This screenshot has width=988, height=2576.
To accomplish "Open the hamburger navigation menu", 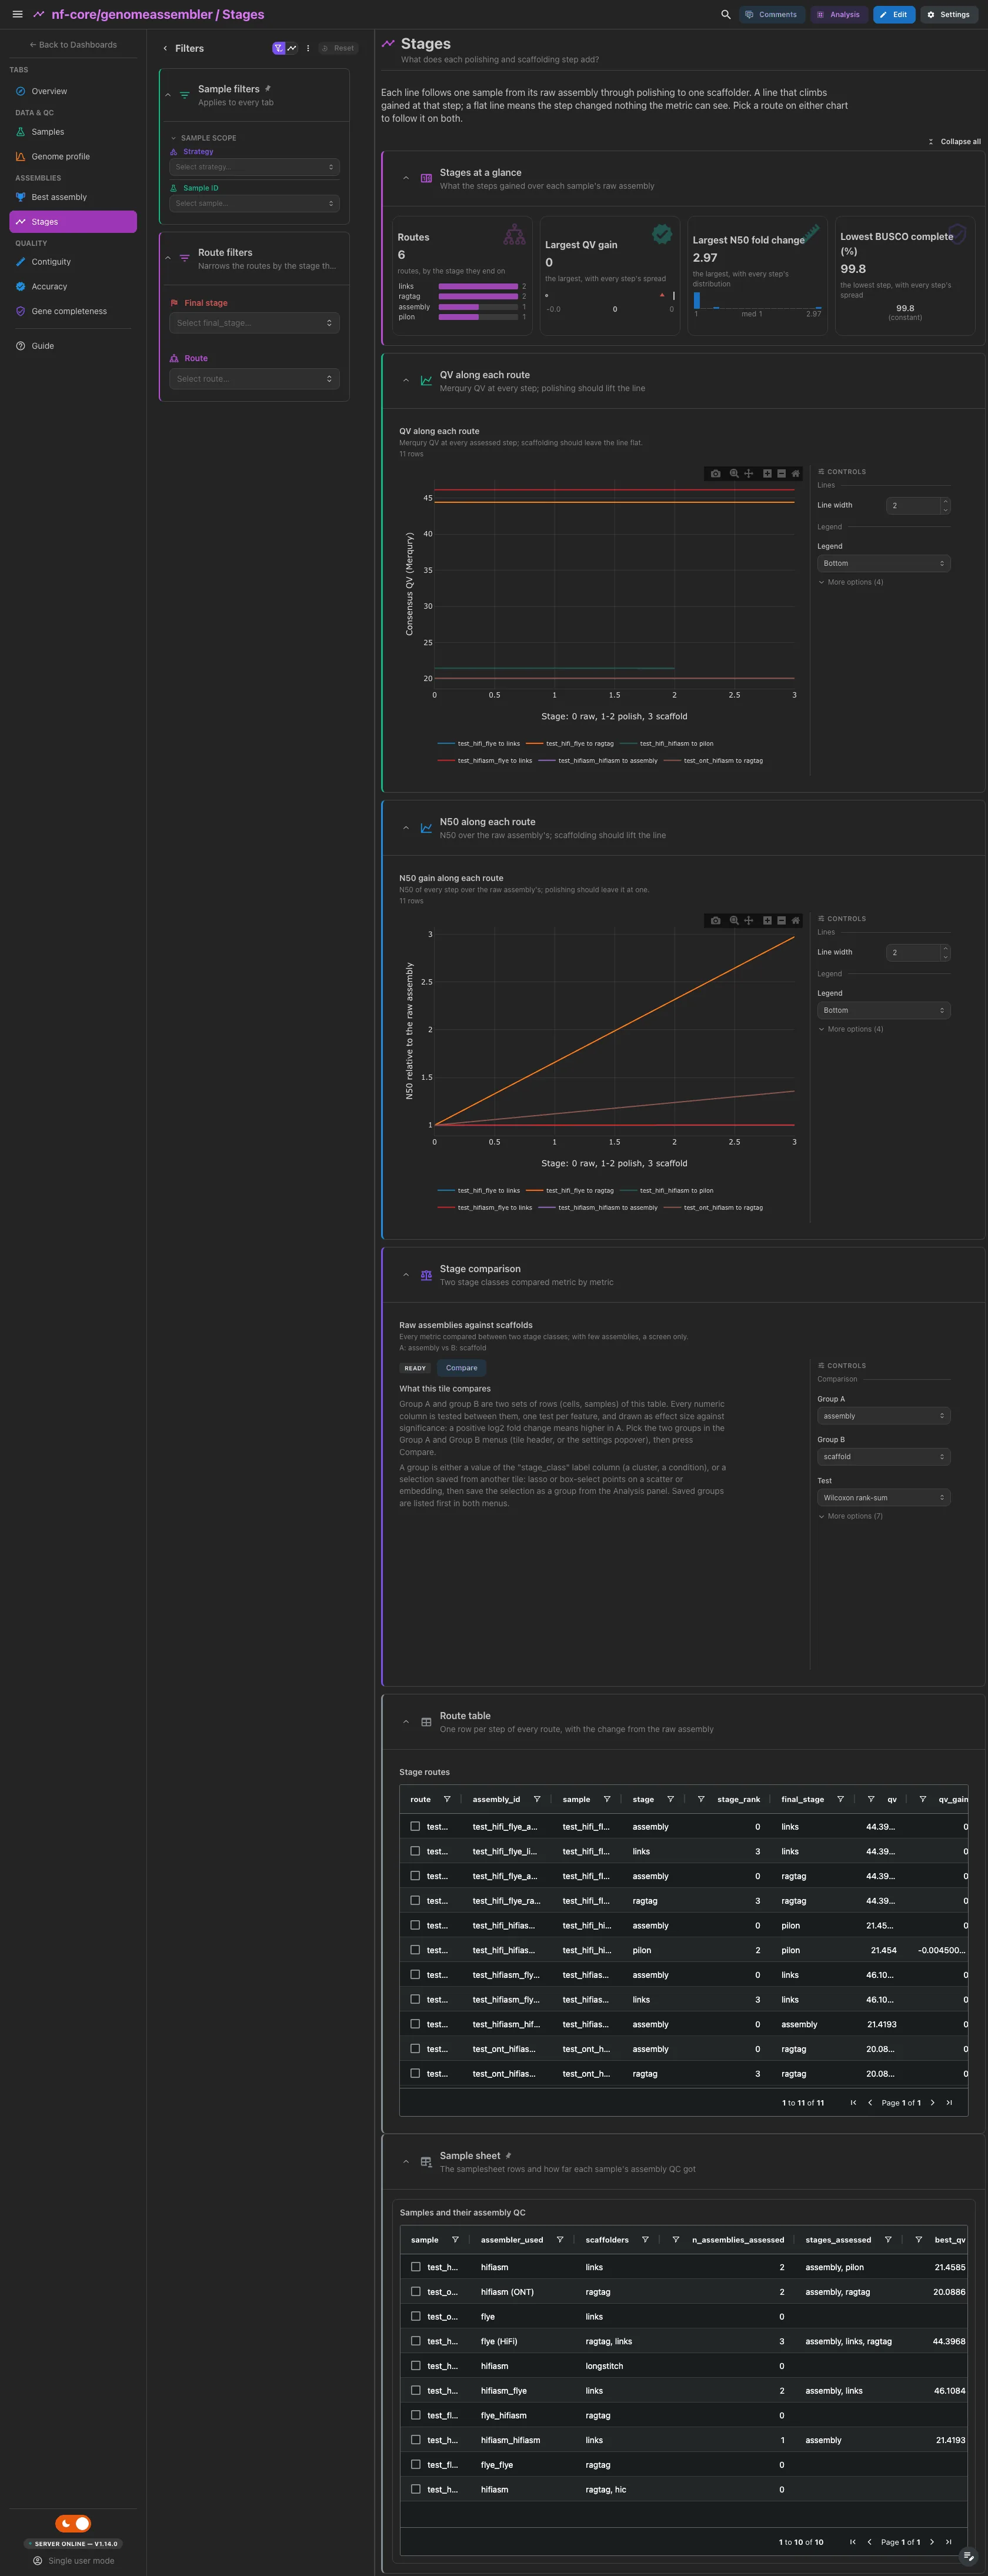I will [17, 14].
